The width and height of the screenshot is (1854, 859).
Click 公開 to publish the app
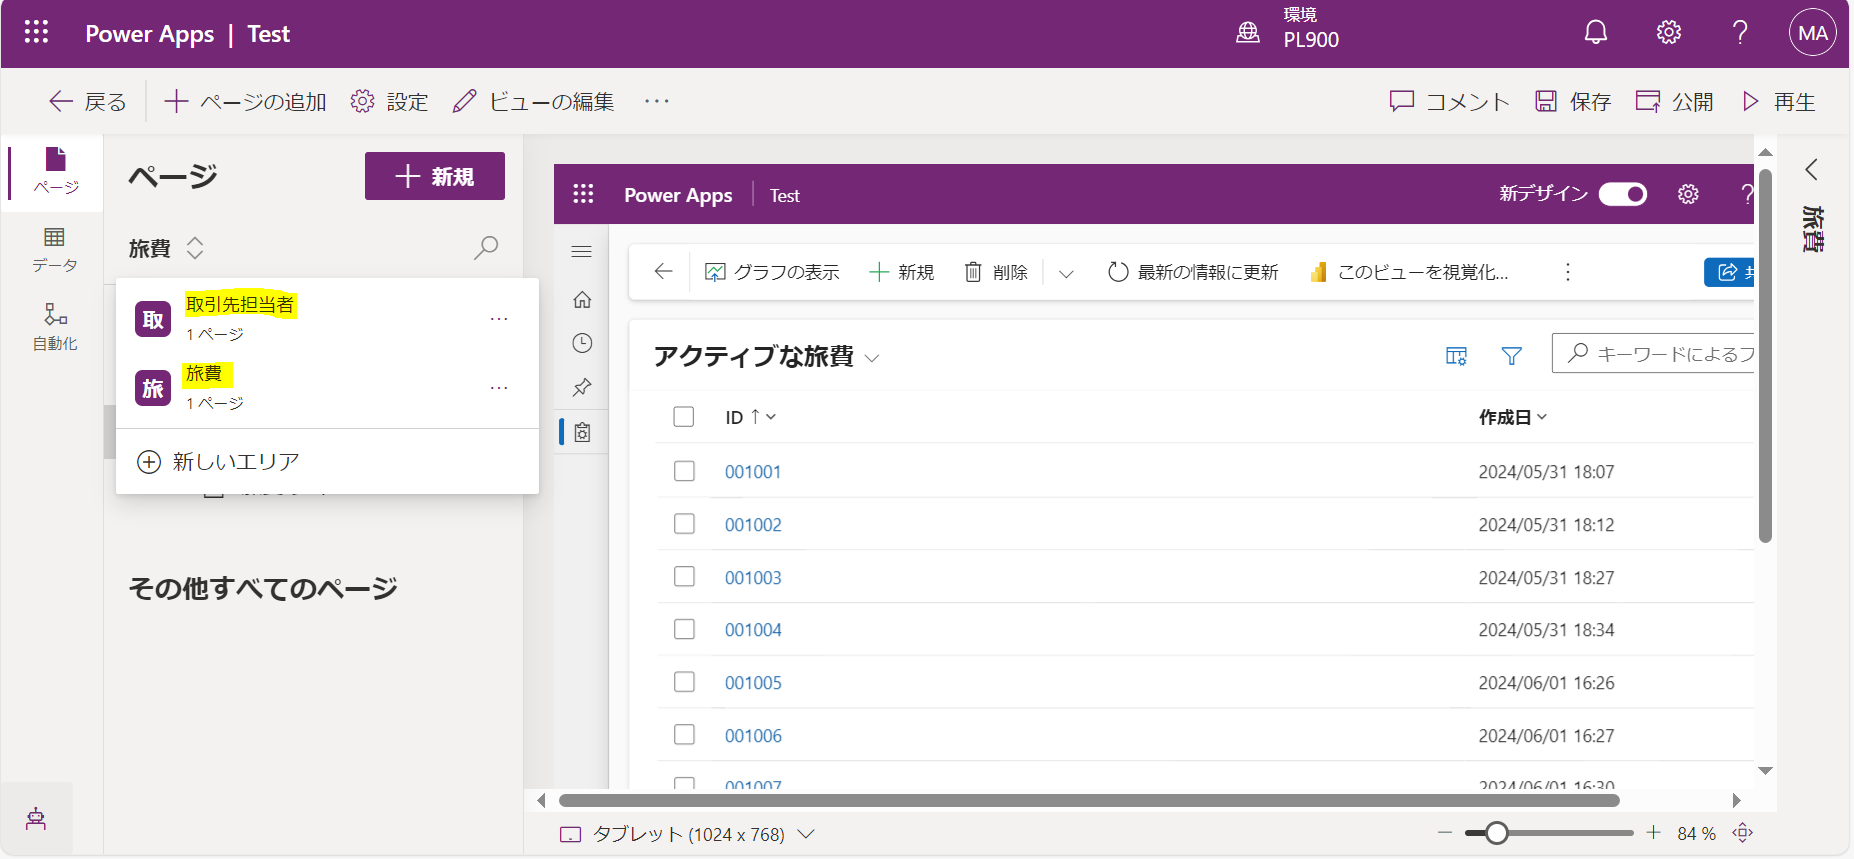click(1674, 102)
